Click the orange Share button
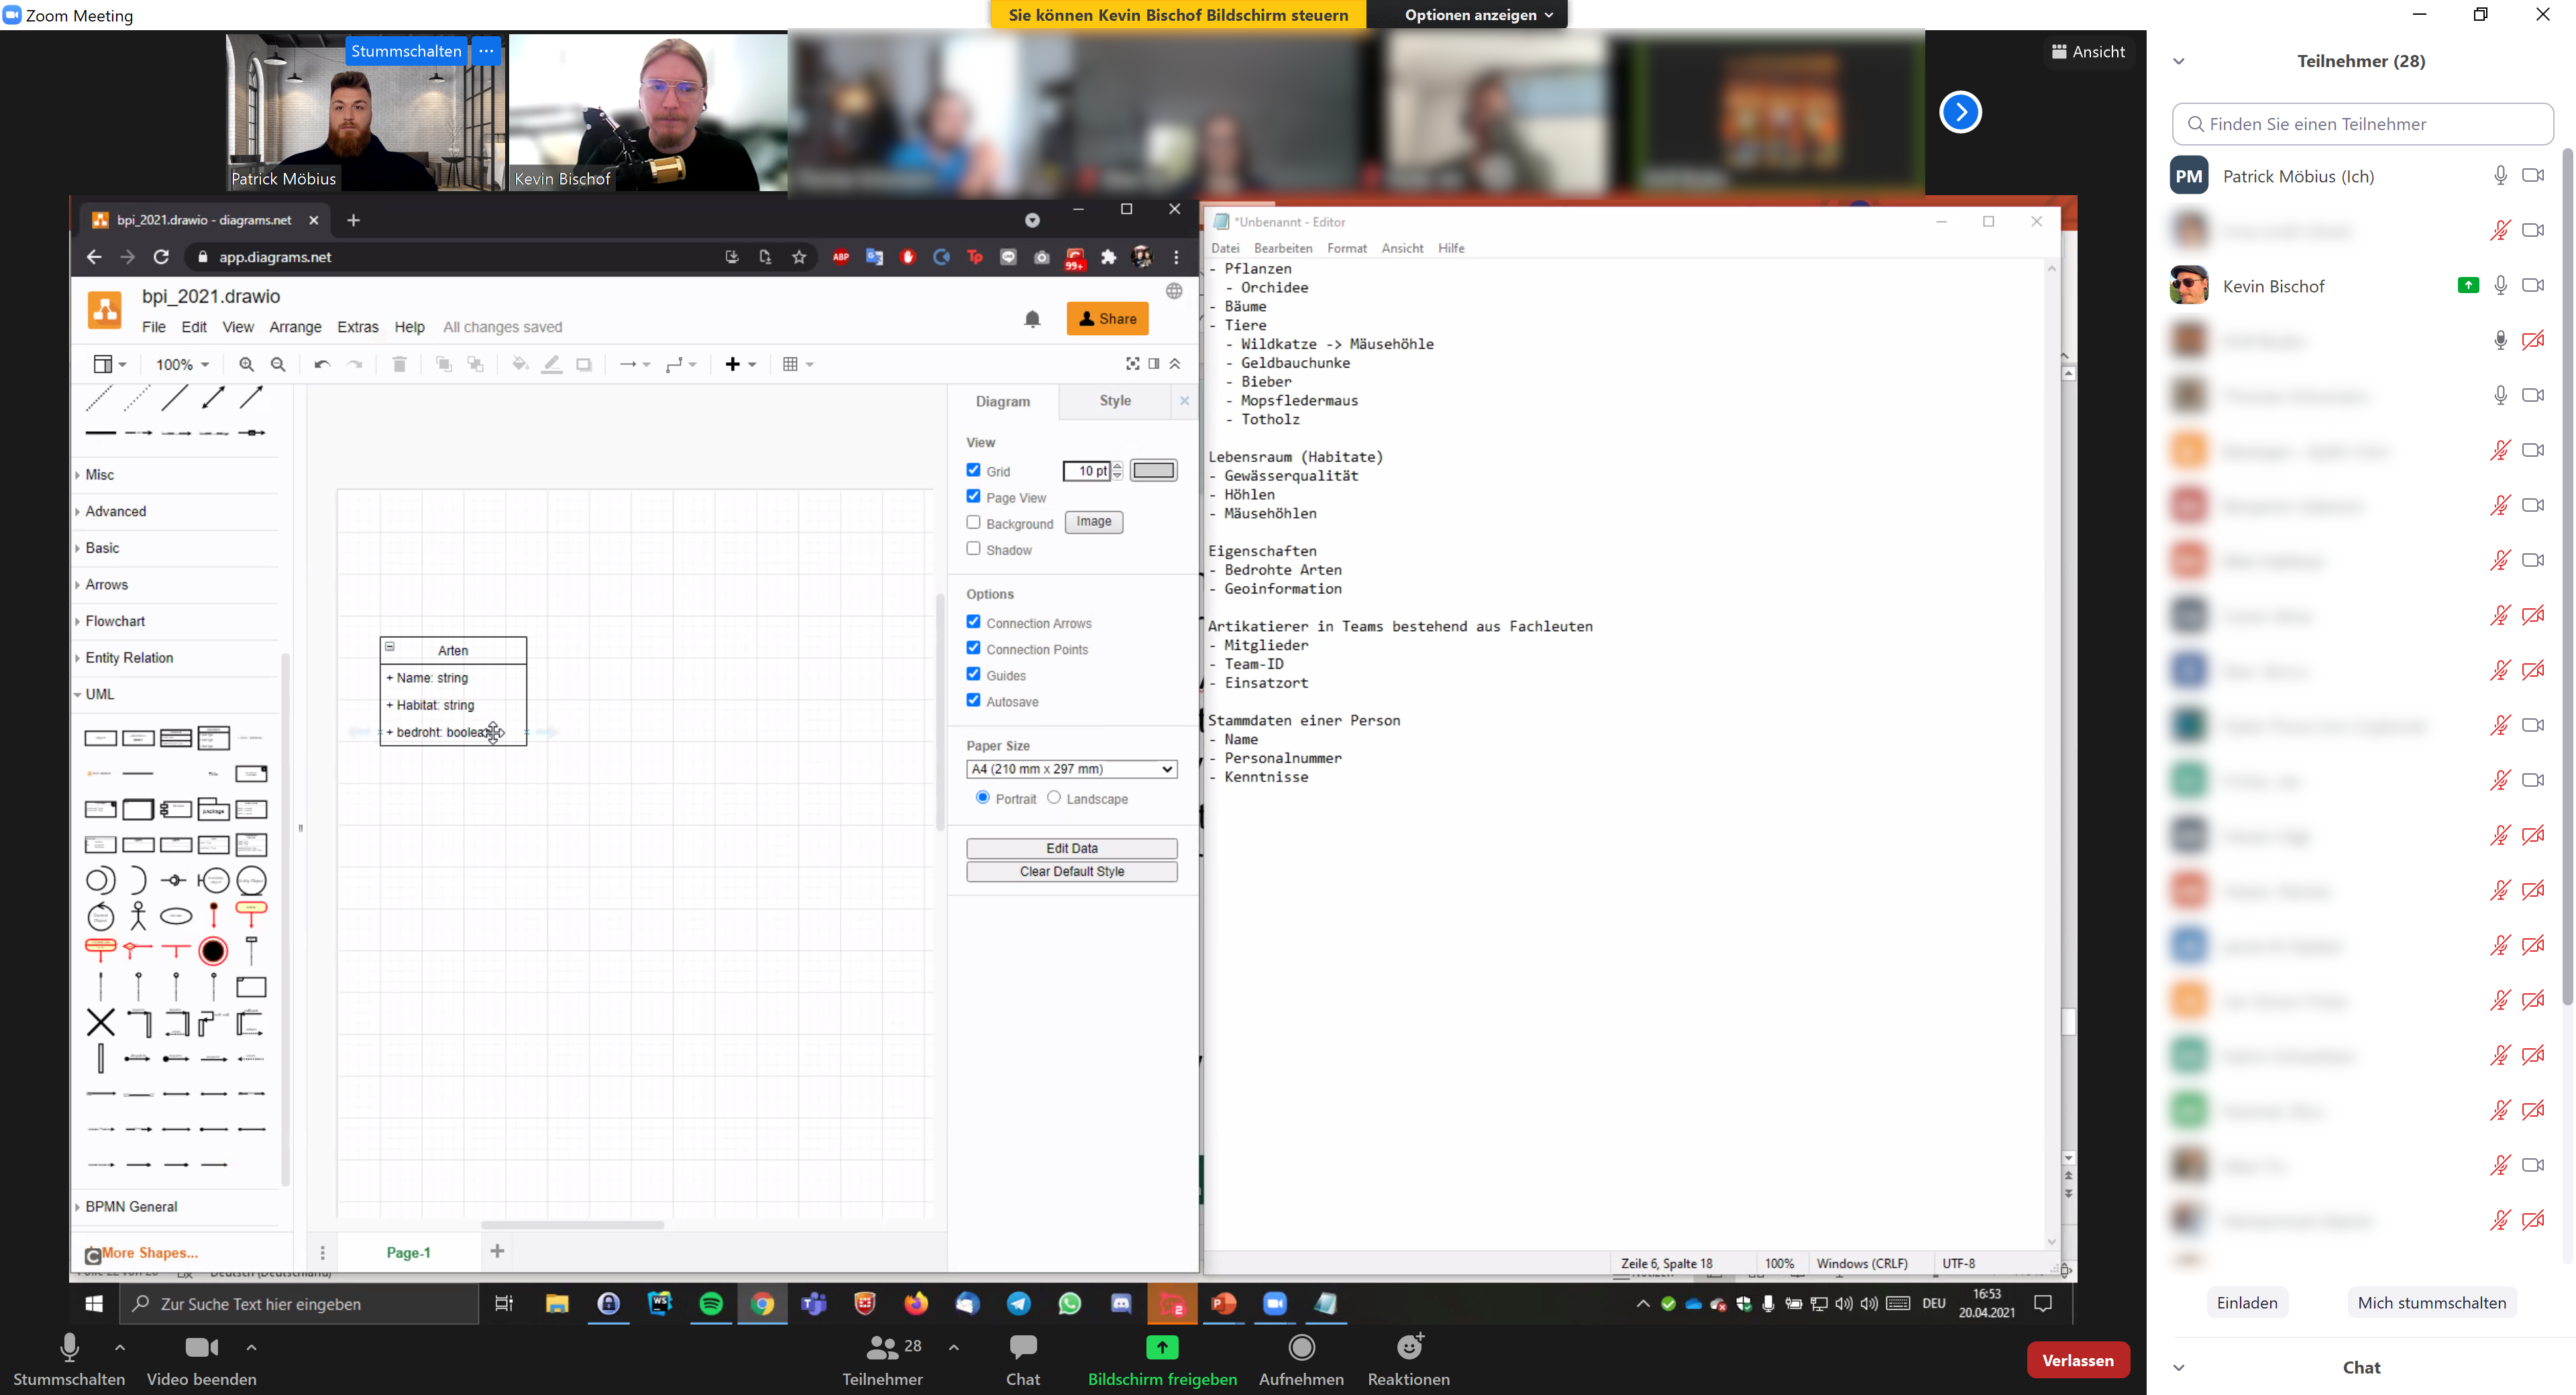 1107,319
